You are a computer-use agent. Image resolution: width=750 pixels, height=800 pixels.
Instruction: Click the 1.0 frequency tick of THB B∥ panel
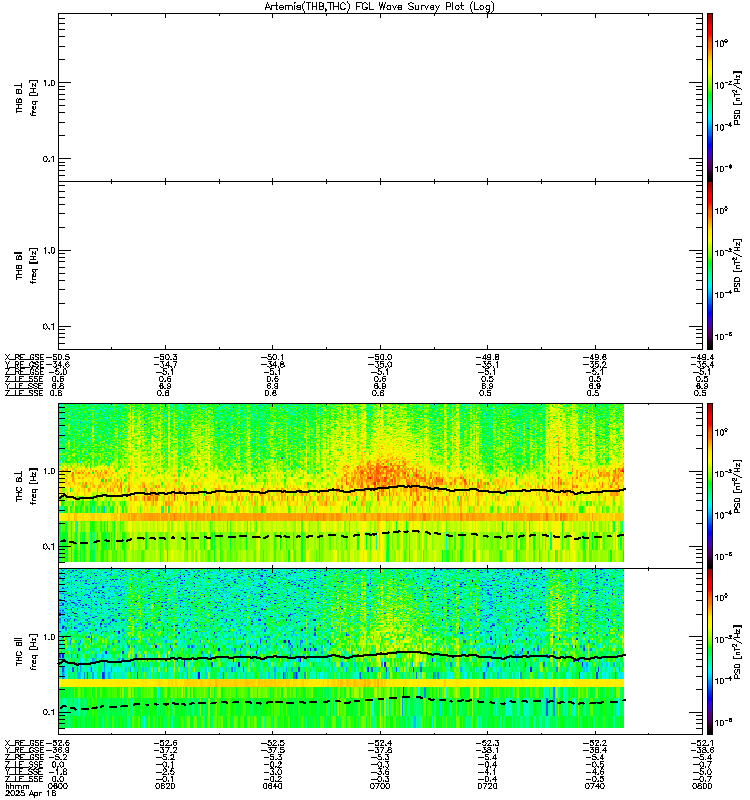(x=49, y=251)
